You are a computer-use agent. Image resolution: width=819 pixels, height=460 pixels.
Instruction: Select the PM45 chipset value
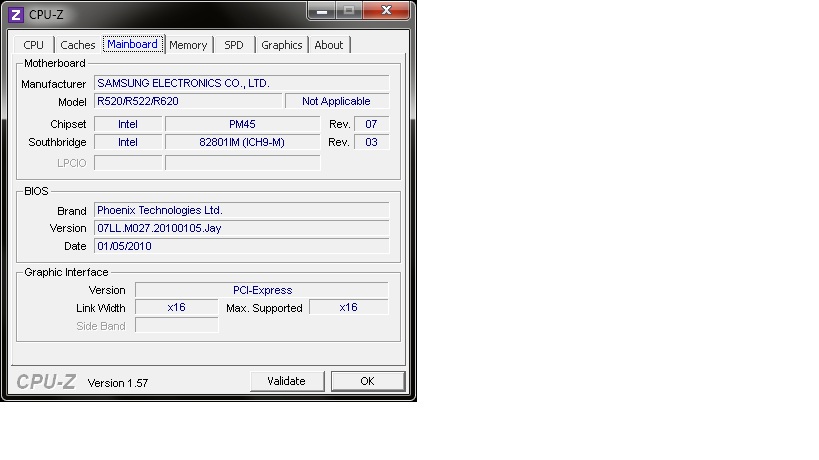click(242, 124)
